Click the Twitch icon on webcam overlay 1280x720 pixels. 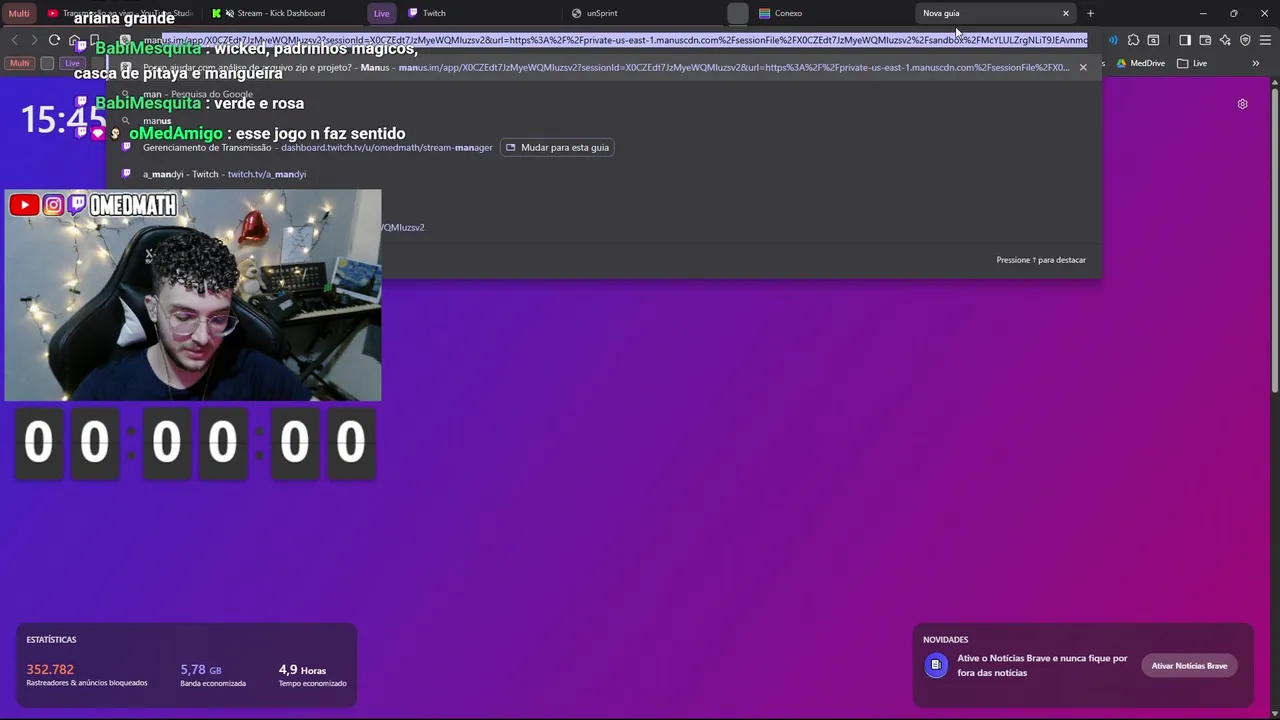77,205
